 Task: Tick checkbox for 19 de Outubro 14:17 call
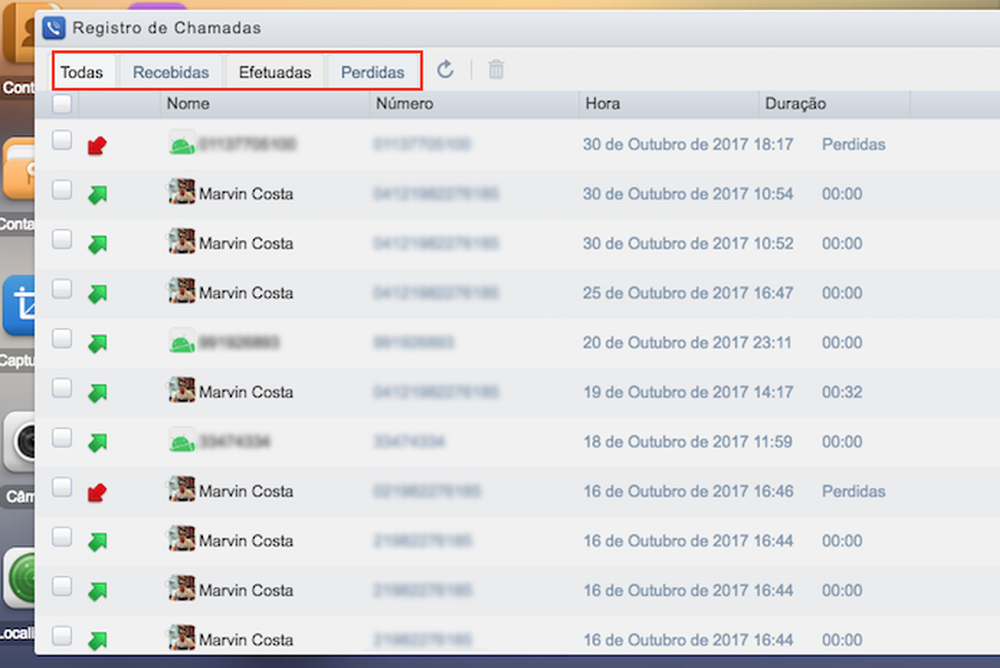(x=62, y=388)
